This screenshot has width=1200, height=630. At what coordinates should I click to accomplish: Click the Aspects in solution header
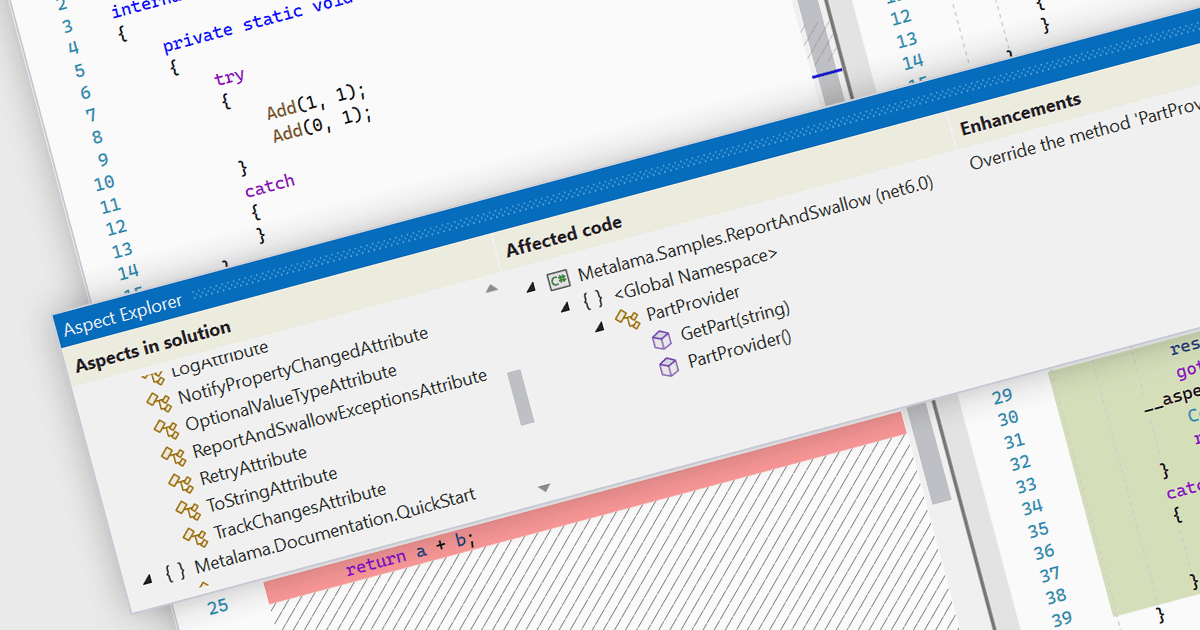point(153,346)
